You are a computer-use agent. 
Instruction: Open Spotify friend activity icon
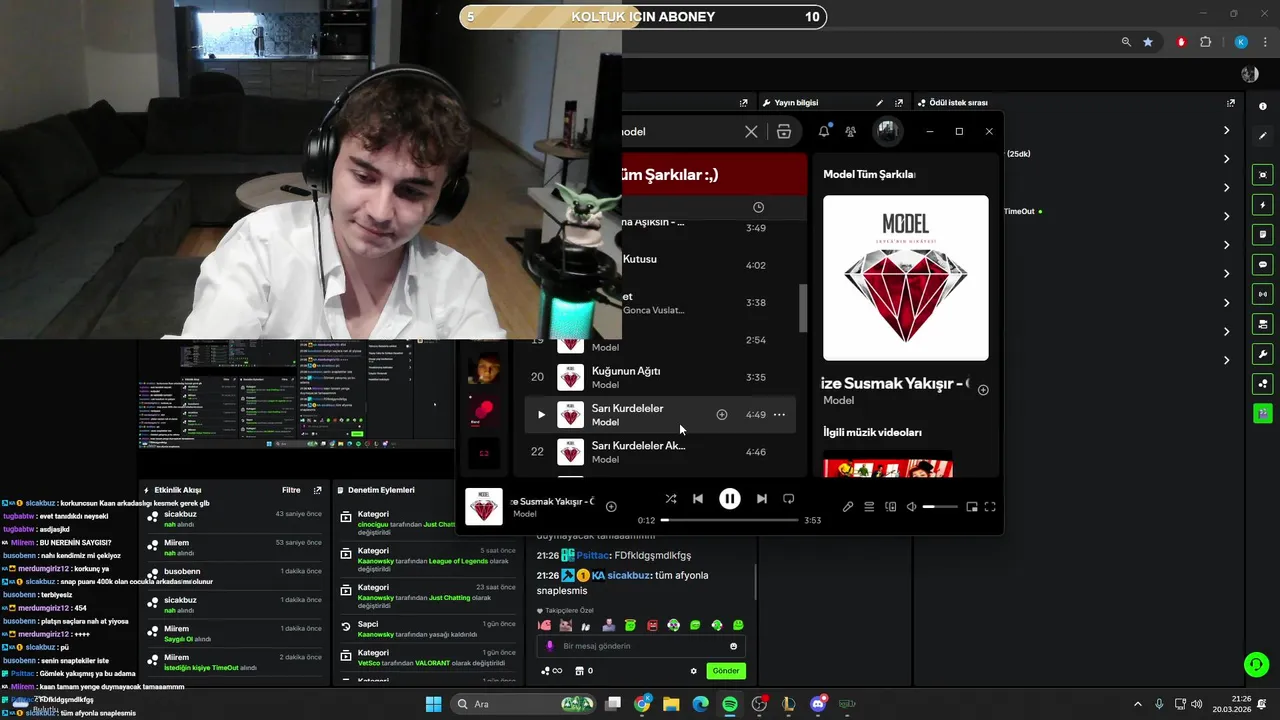coord(850,131)
